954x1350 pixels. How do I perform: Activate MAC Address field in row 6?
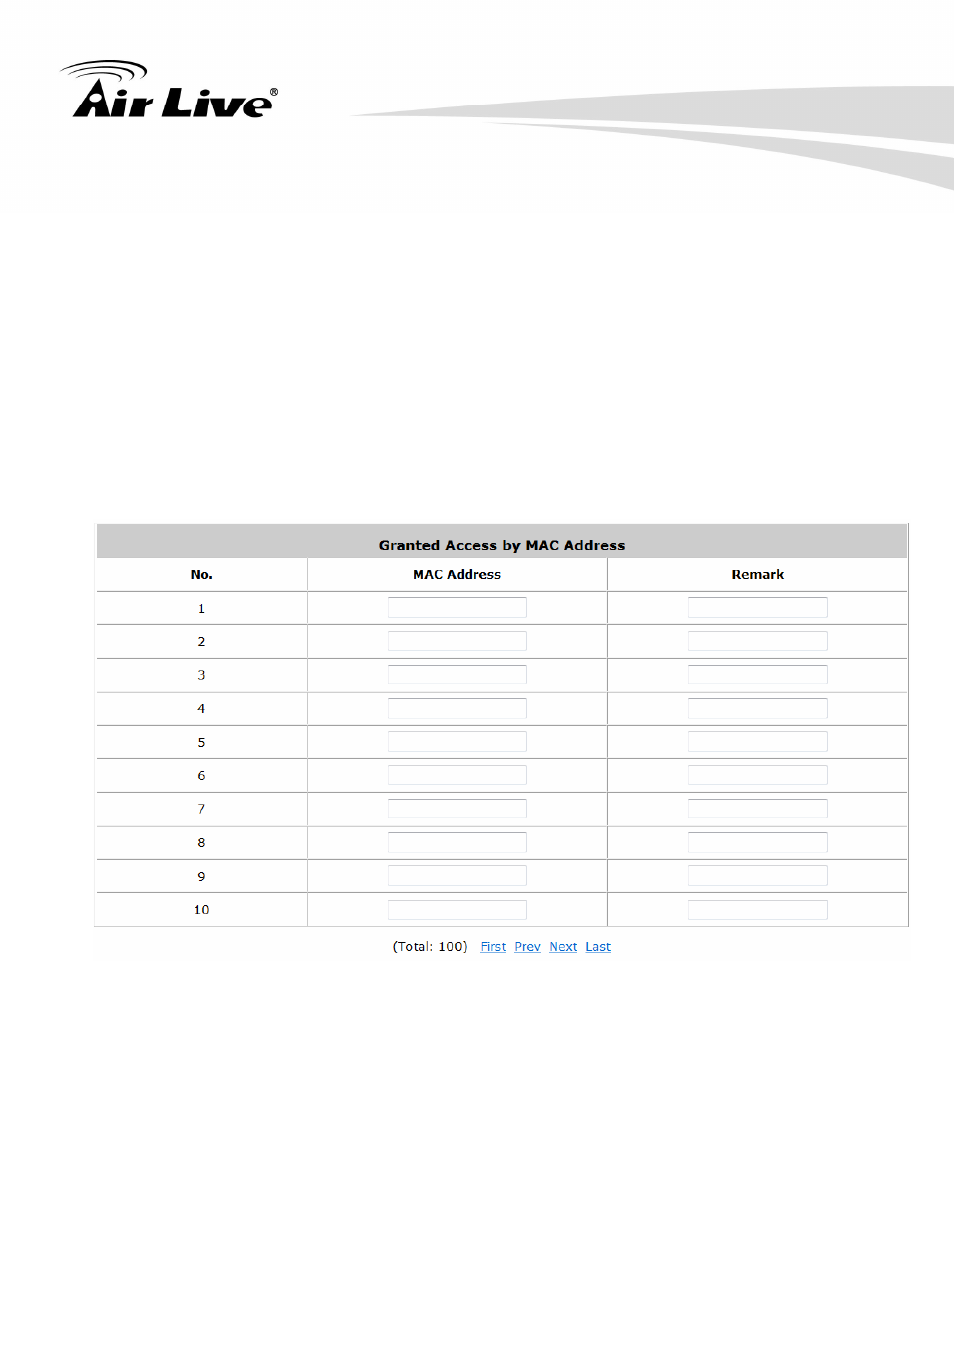pos(457,775)
